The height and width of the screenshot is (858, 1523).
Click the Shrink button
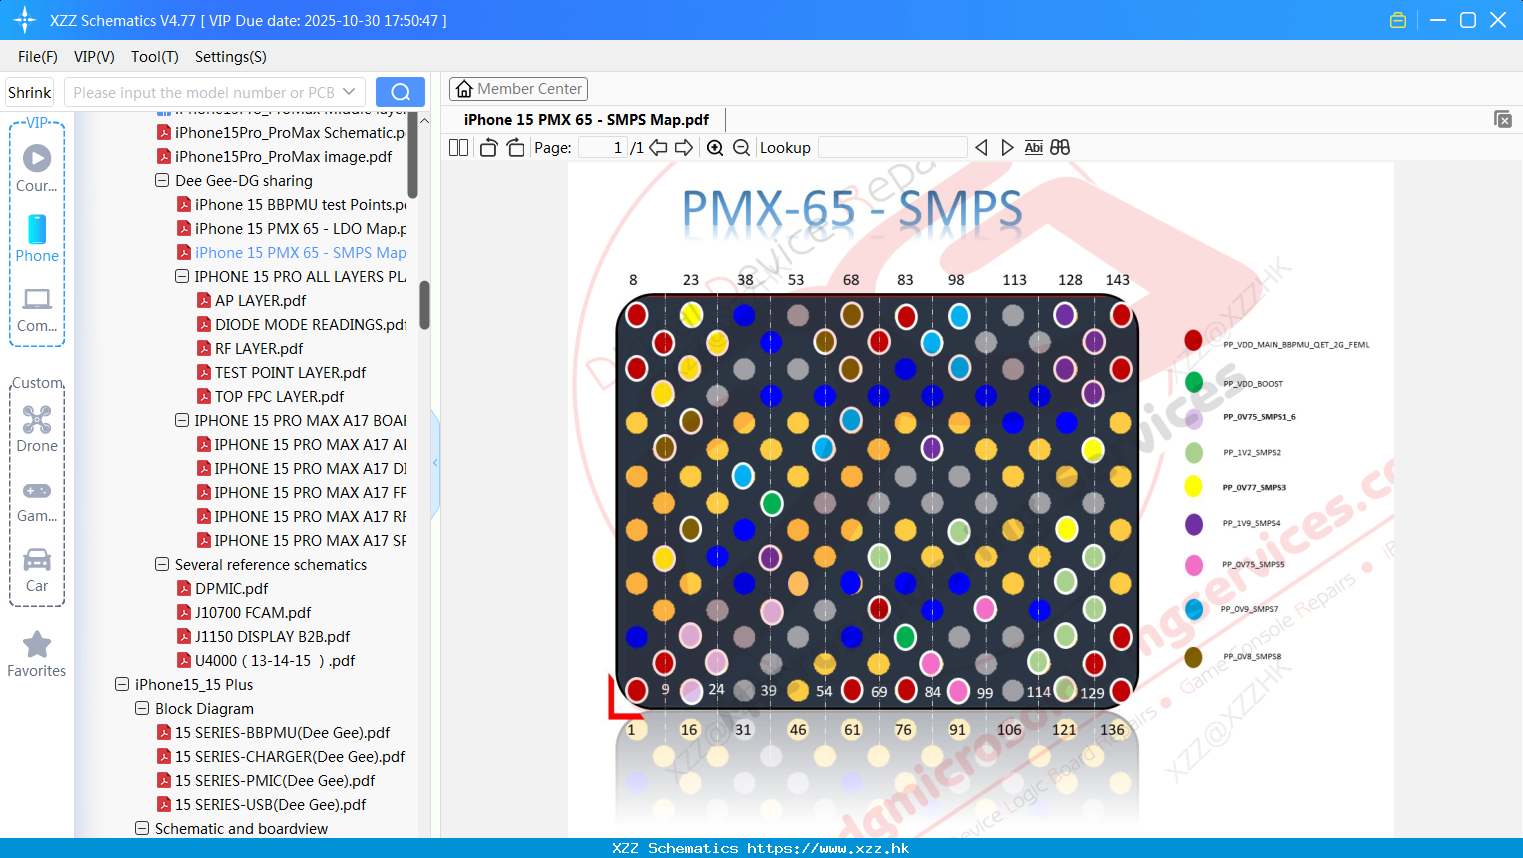pos(30,92)
